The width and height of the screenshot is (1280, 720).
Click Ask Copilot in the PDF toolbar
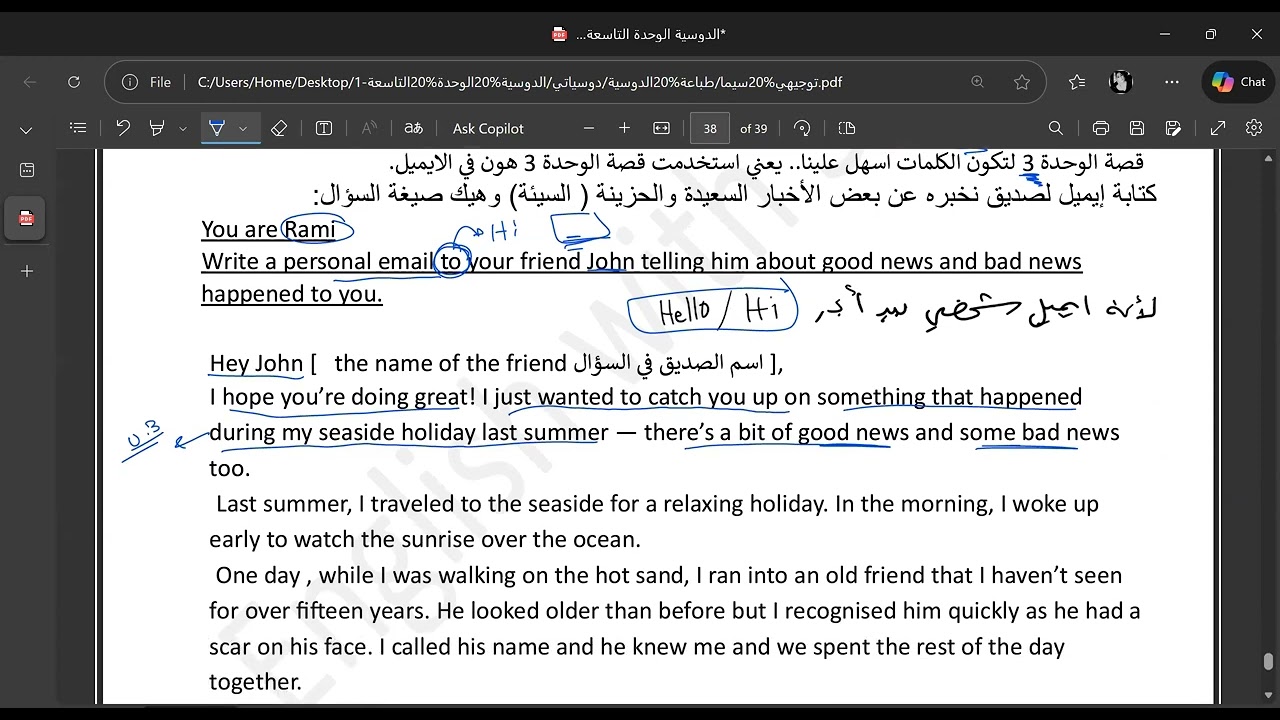488,128
